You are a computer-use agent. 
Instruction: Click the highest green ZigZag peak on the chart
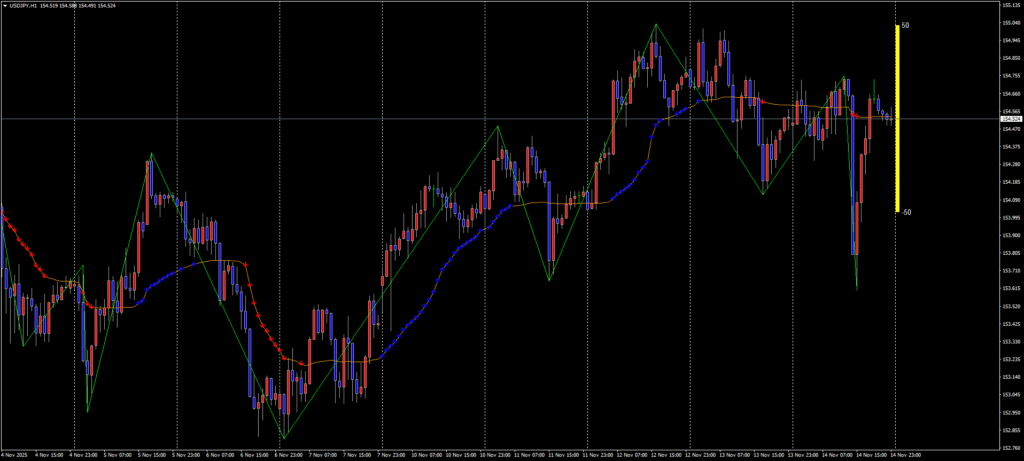(655, 24)
